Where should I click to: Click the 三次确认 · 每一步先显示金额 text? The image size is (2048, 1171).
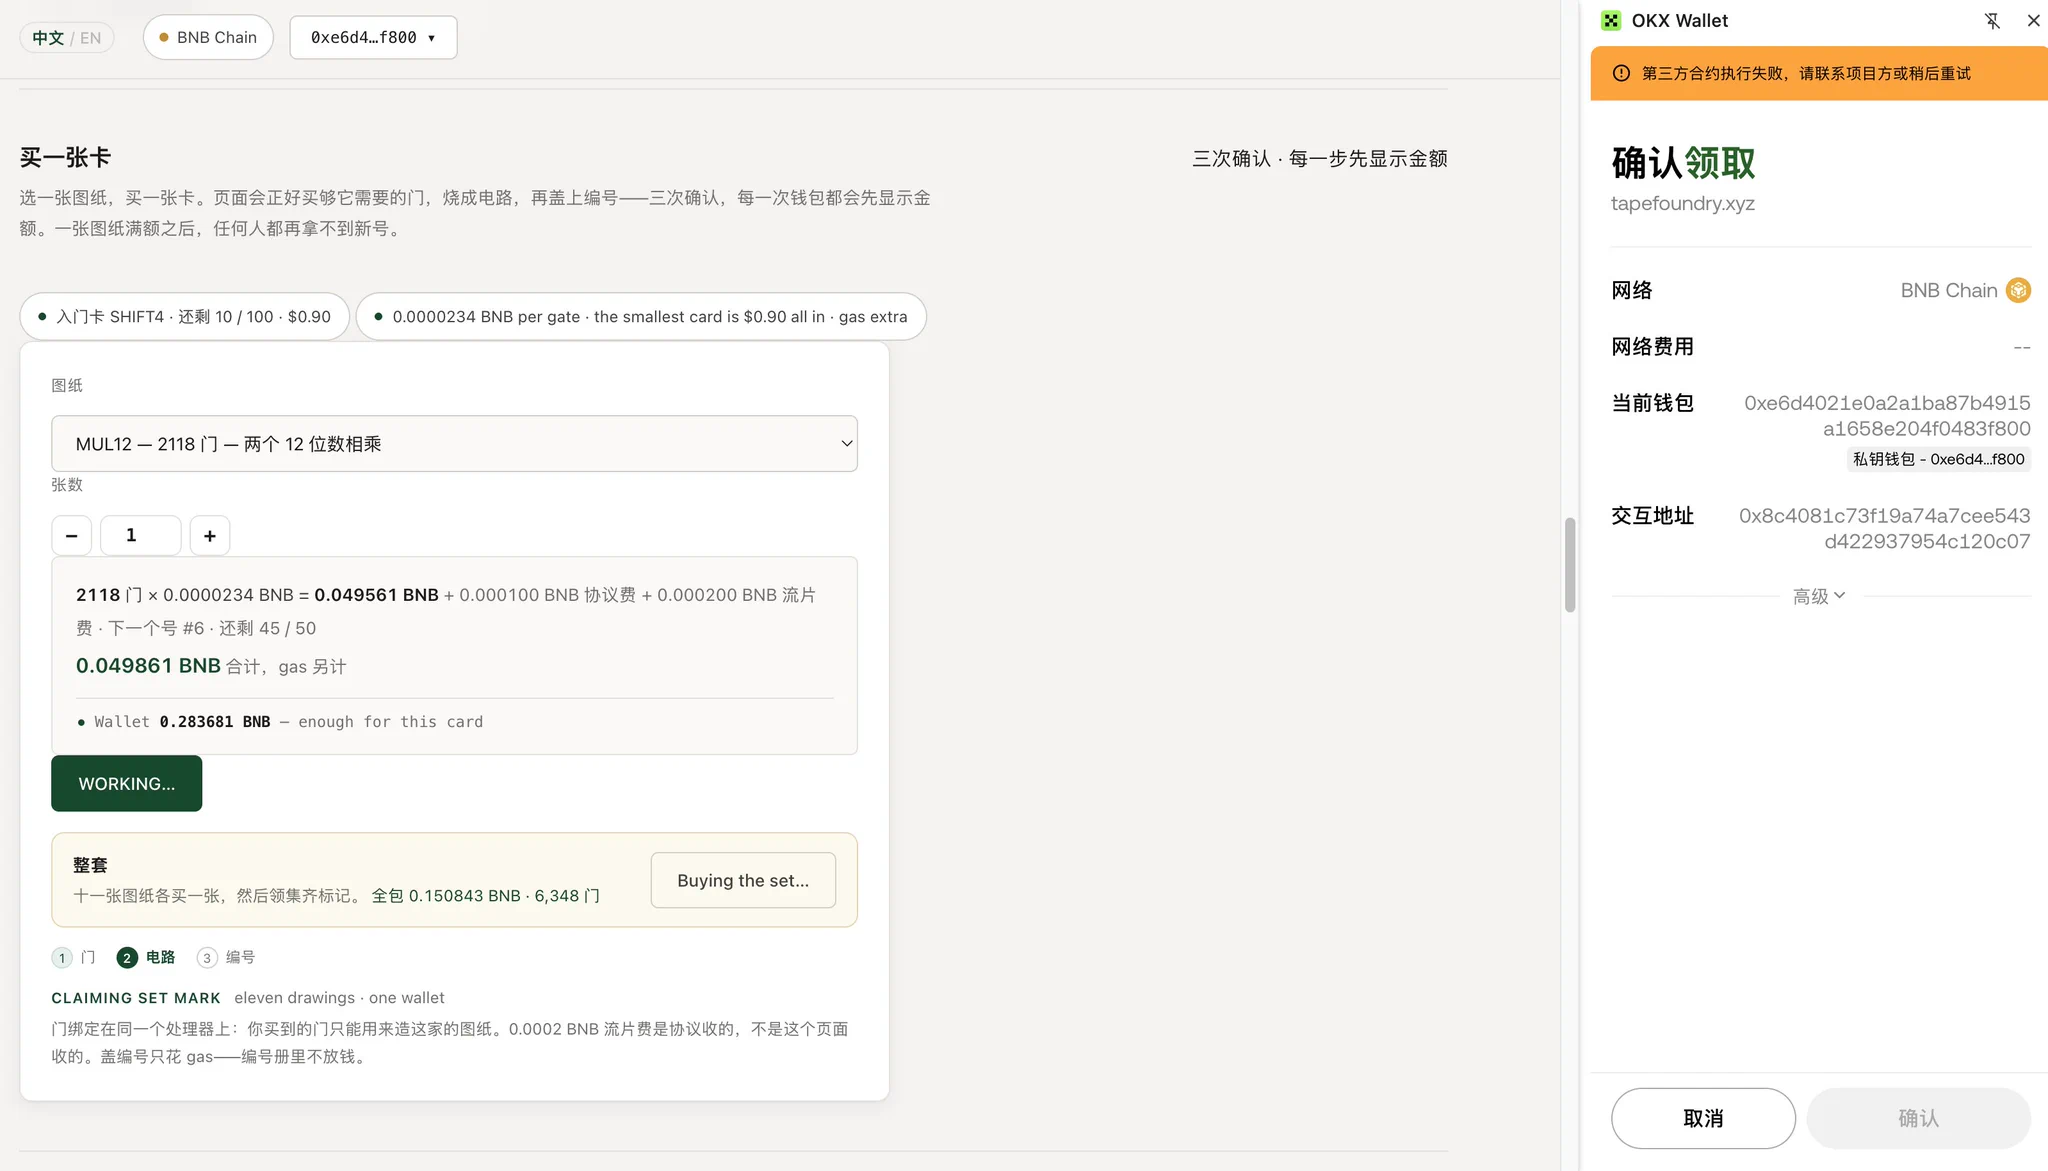[x=1320, y=158]
